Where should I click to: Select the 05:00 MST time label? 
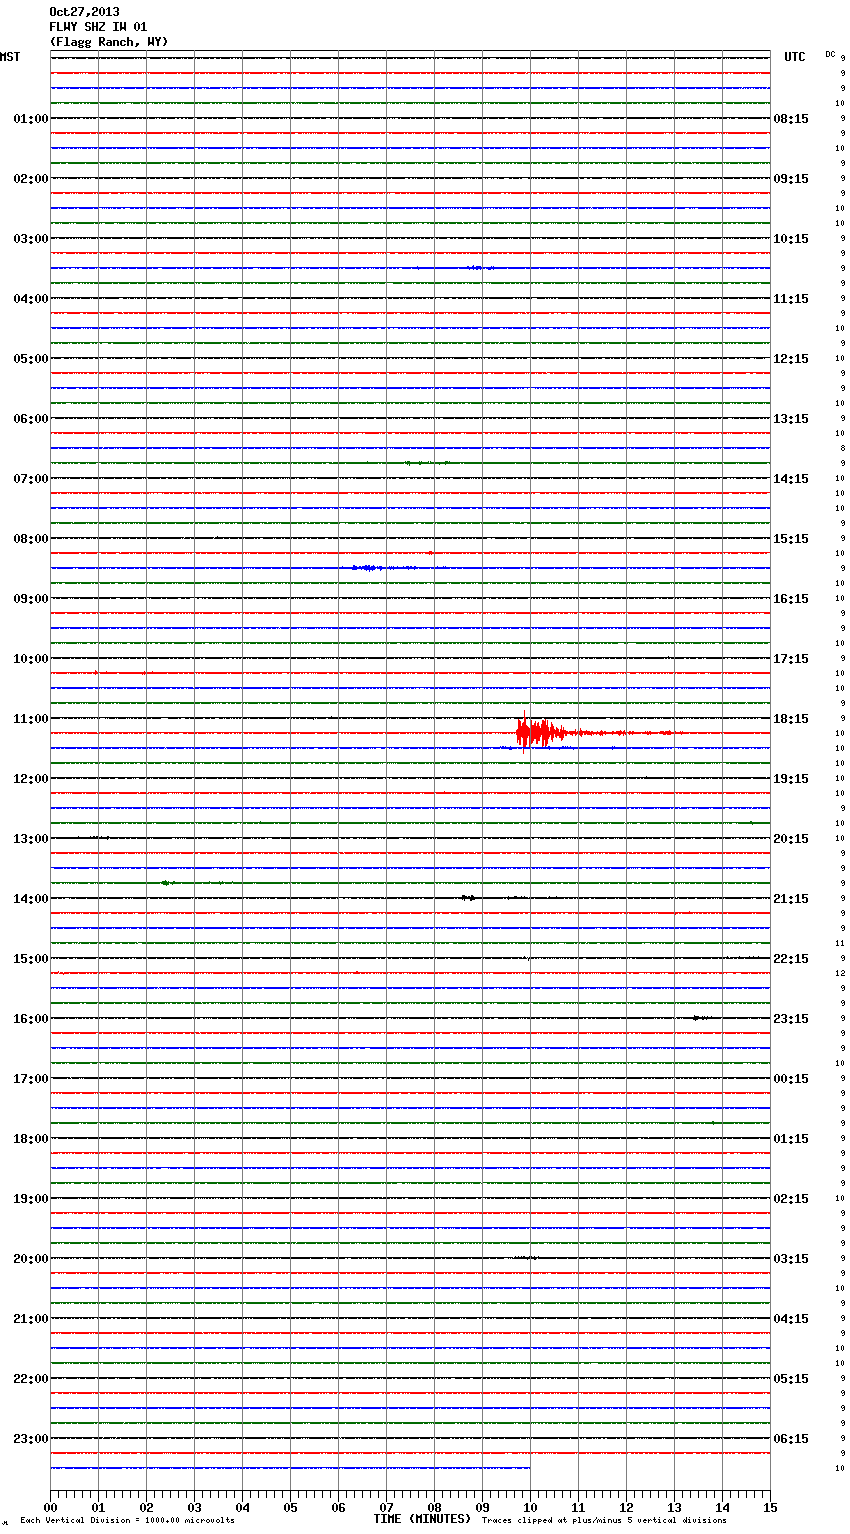(x=31, y=359)
